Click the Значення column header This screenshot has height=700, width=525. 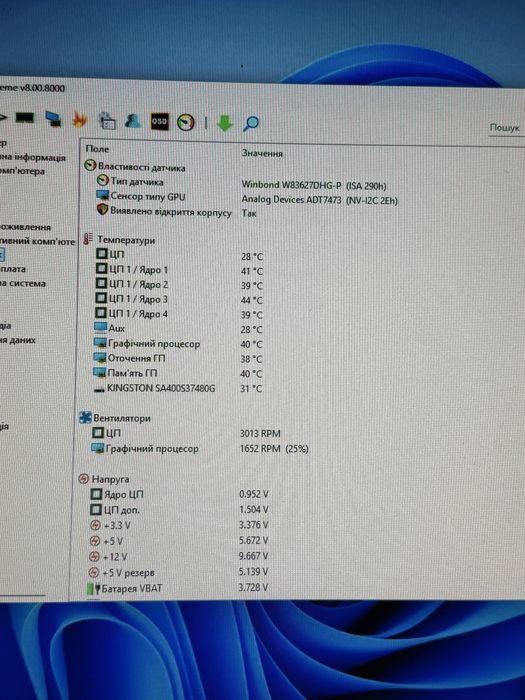point(262,153)
